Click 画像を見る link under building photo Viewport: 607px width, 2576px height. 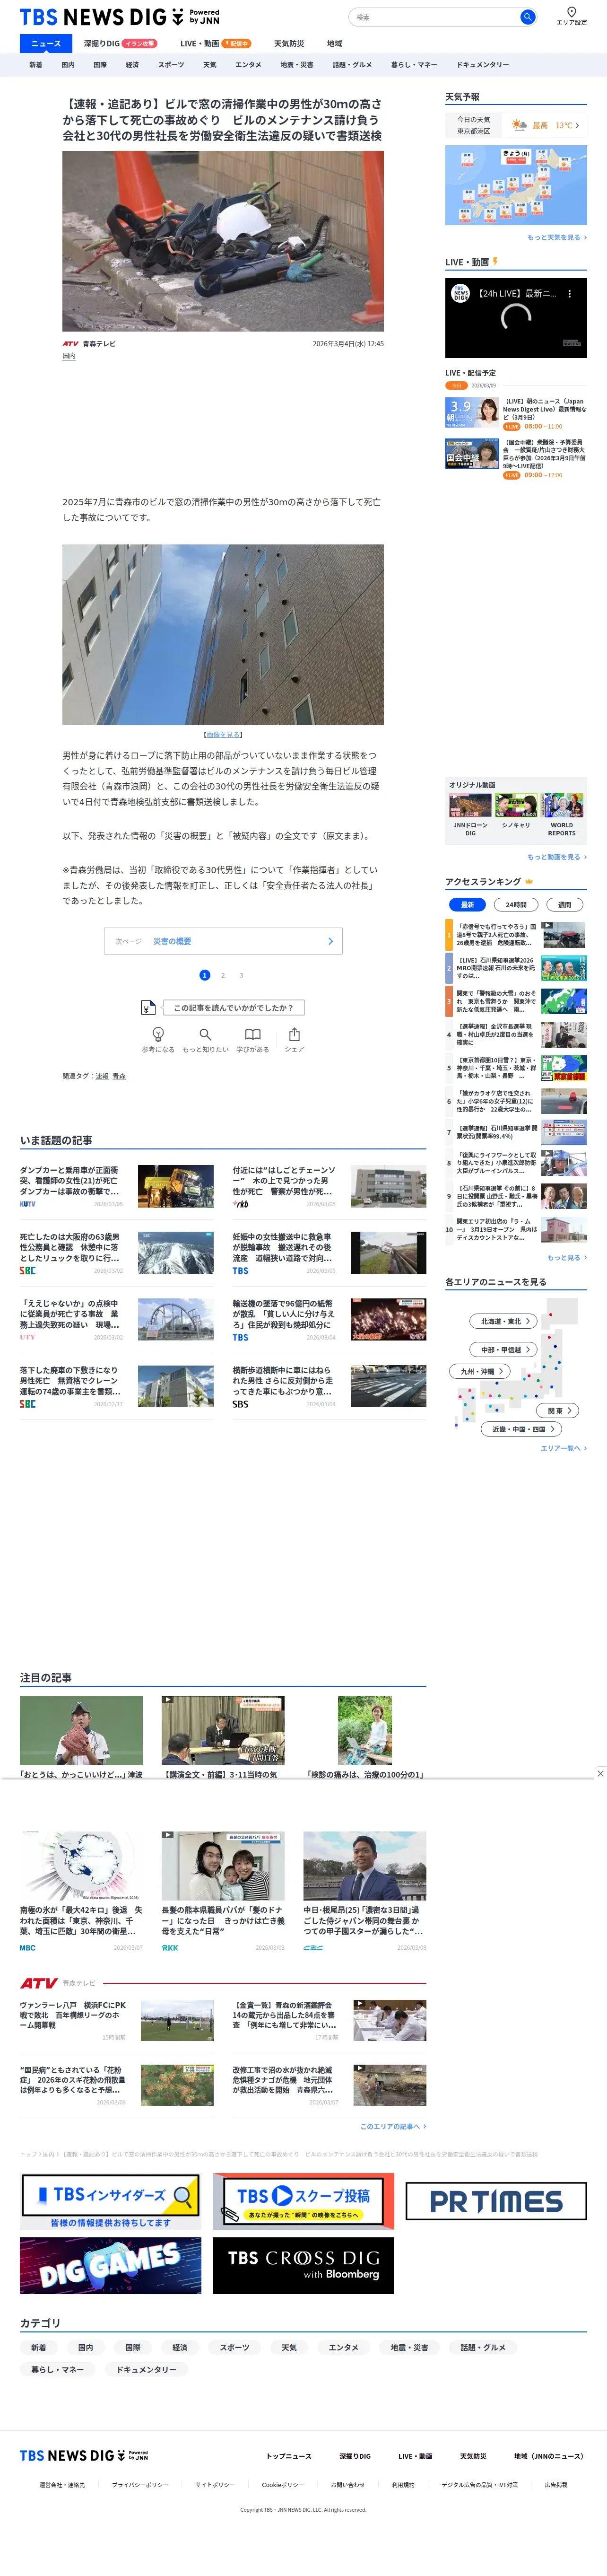click(x=223, y=734)
